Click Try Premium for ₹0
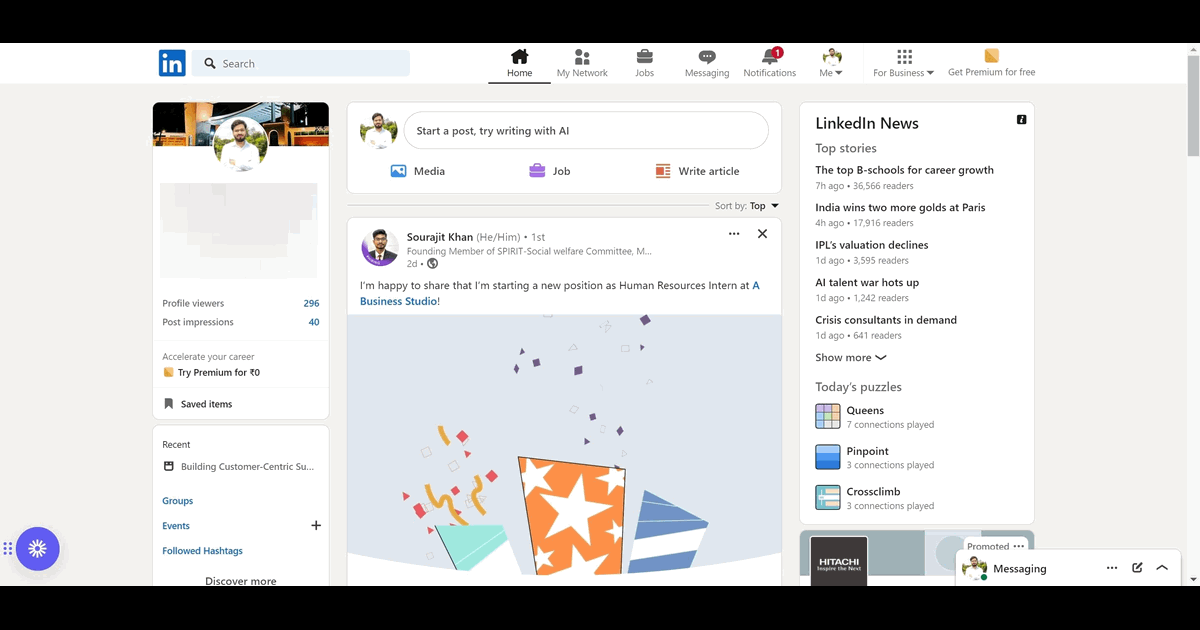 click(211, 372)
